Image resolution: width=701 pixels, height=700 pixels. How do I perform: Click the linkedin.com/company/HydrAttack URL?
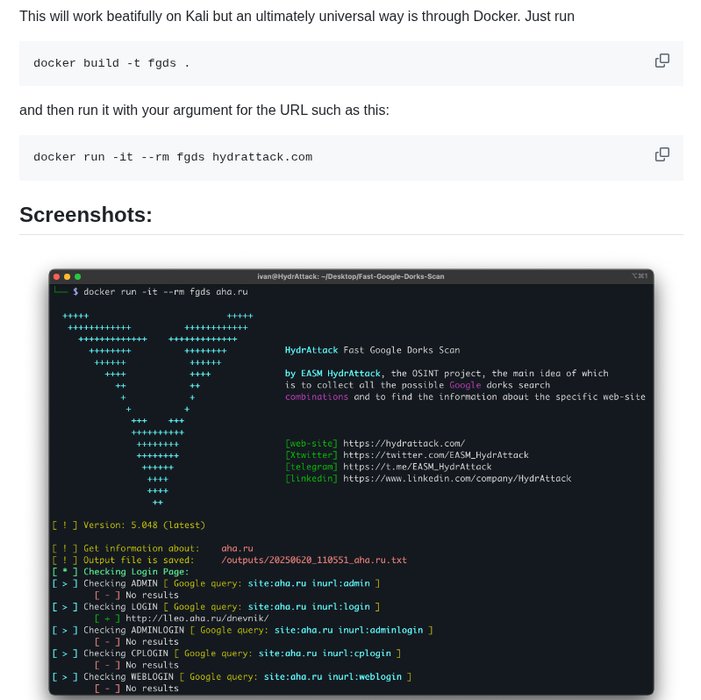point(457,478)
